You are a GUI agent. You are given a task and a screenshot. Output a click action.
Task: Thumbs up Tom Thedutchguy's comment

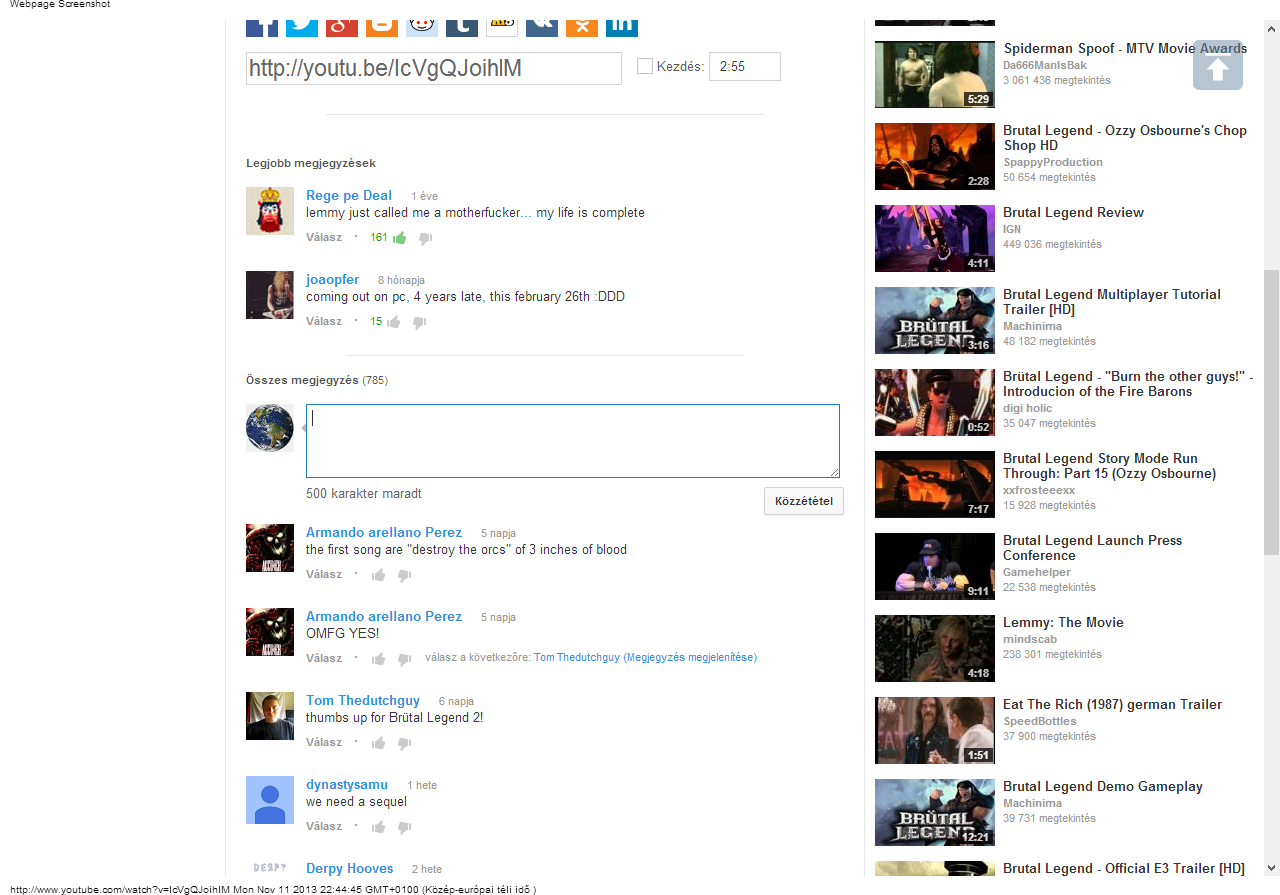379,743
